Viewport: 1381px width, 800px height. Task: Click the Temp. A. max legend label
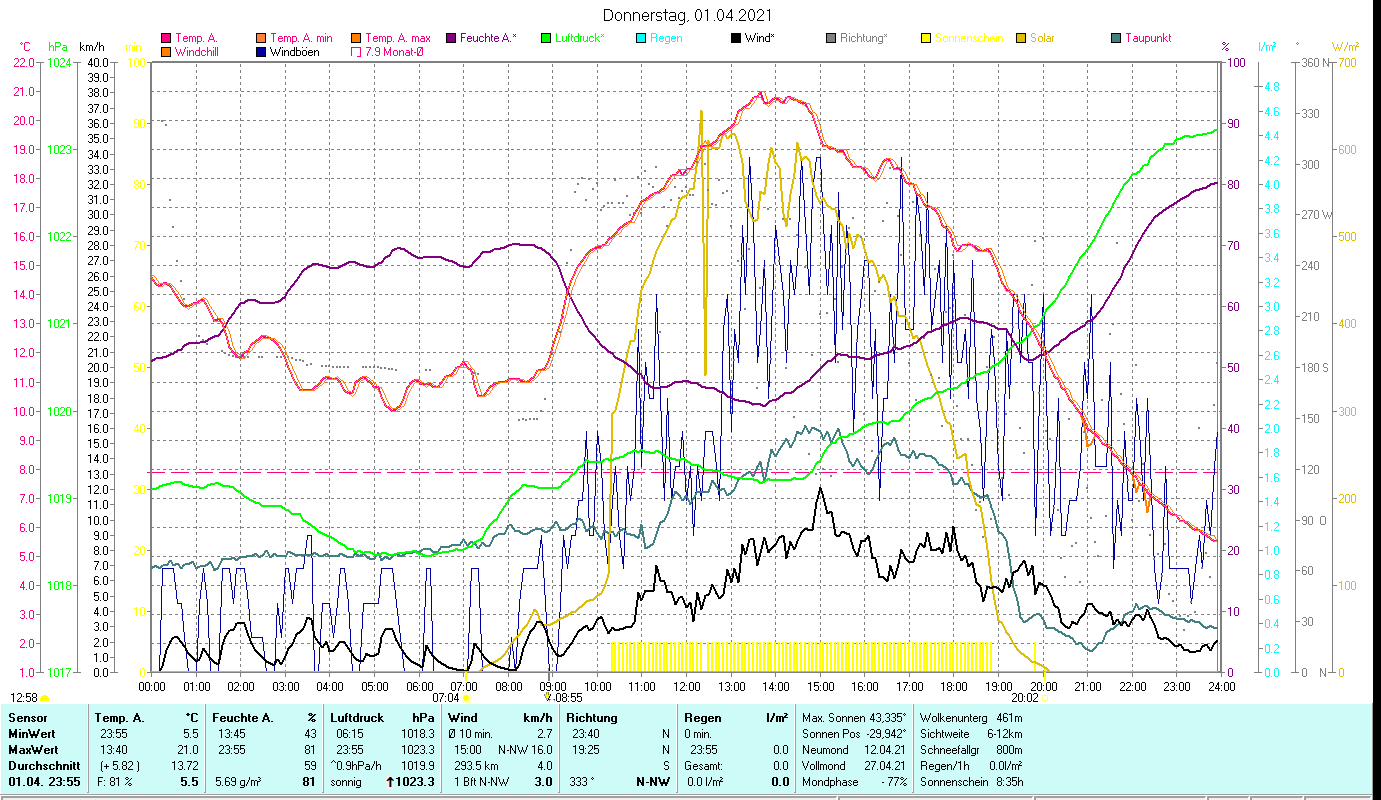coord(397,39)
